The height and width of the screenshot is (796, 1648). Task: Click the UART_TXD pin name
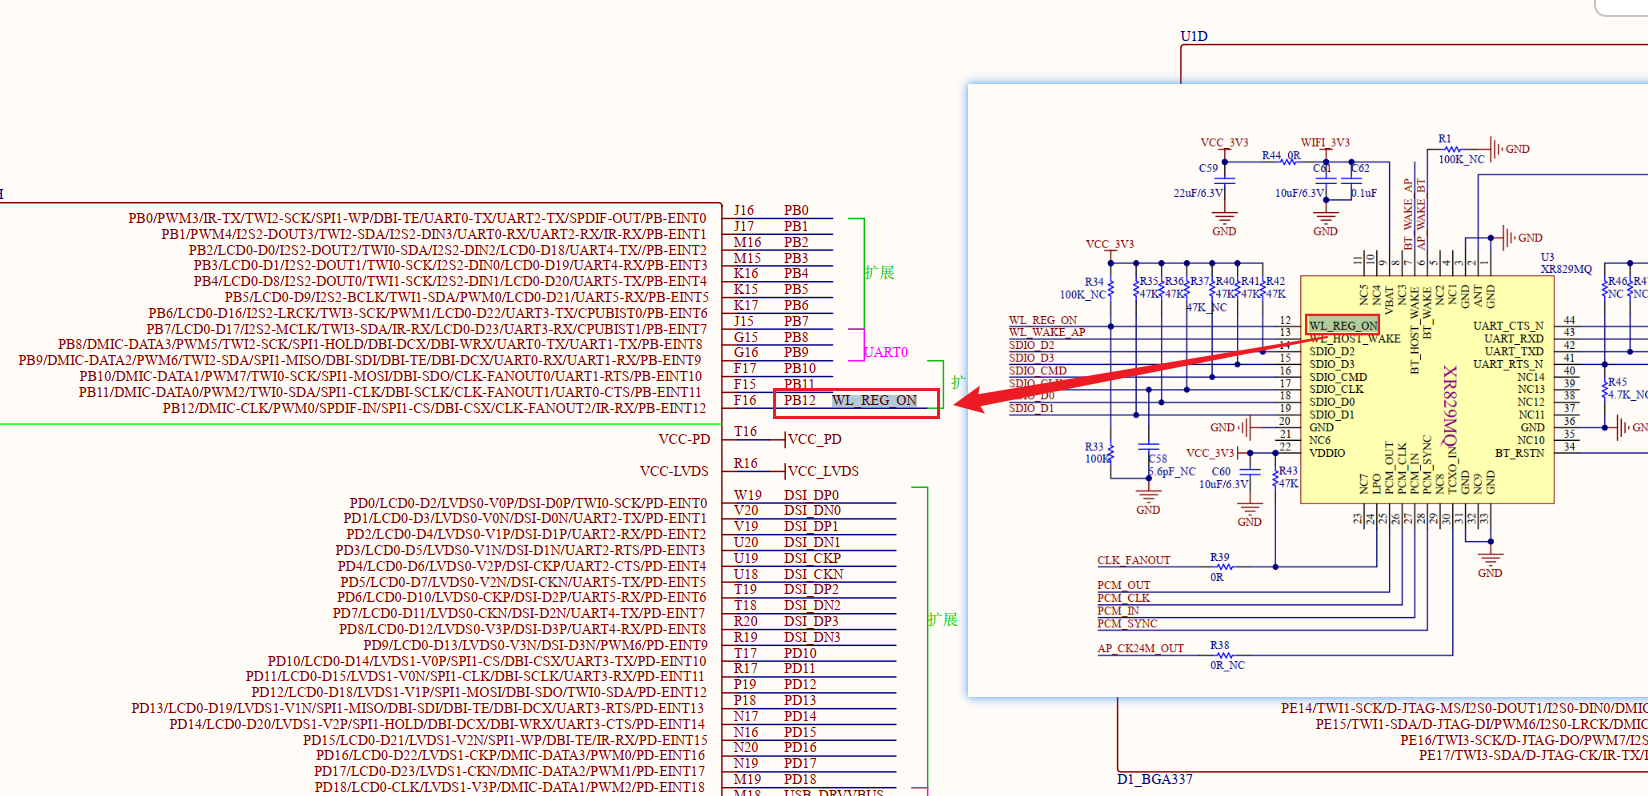(x=1514, y=351)
